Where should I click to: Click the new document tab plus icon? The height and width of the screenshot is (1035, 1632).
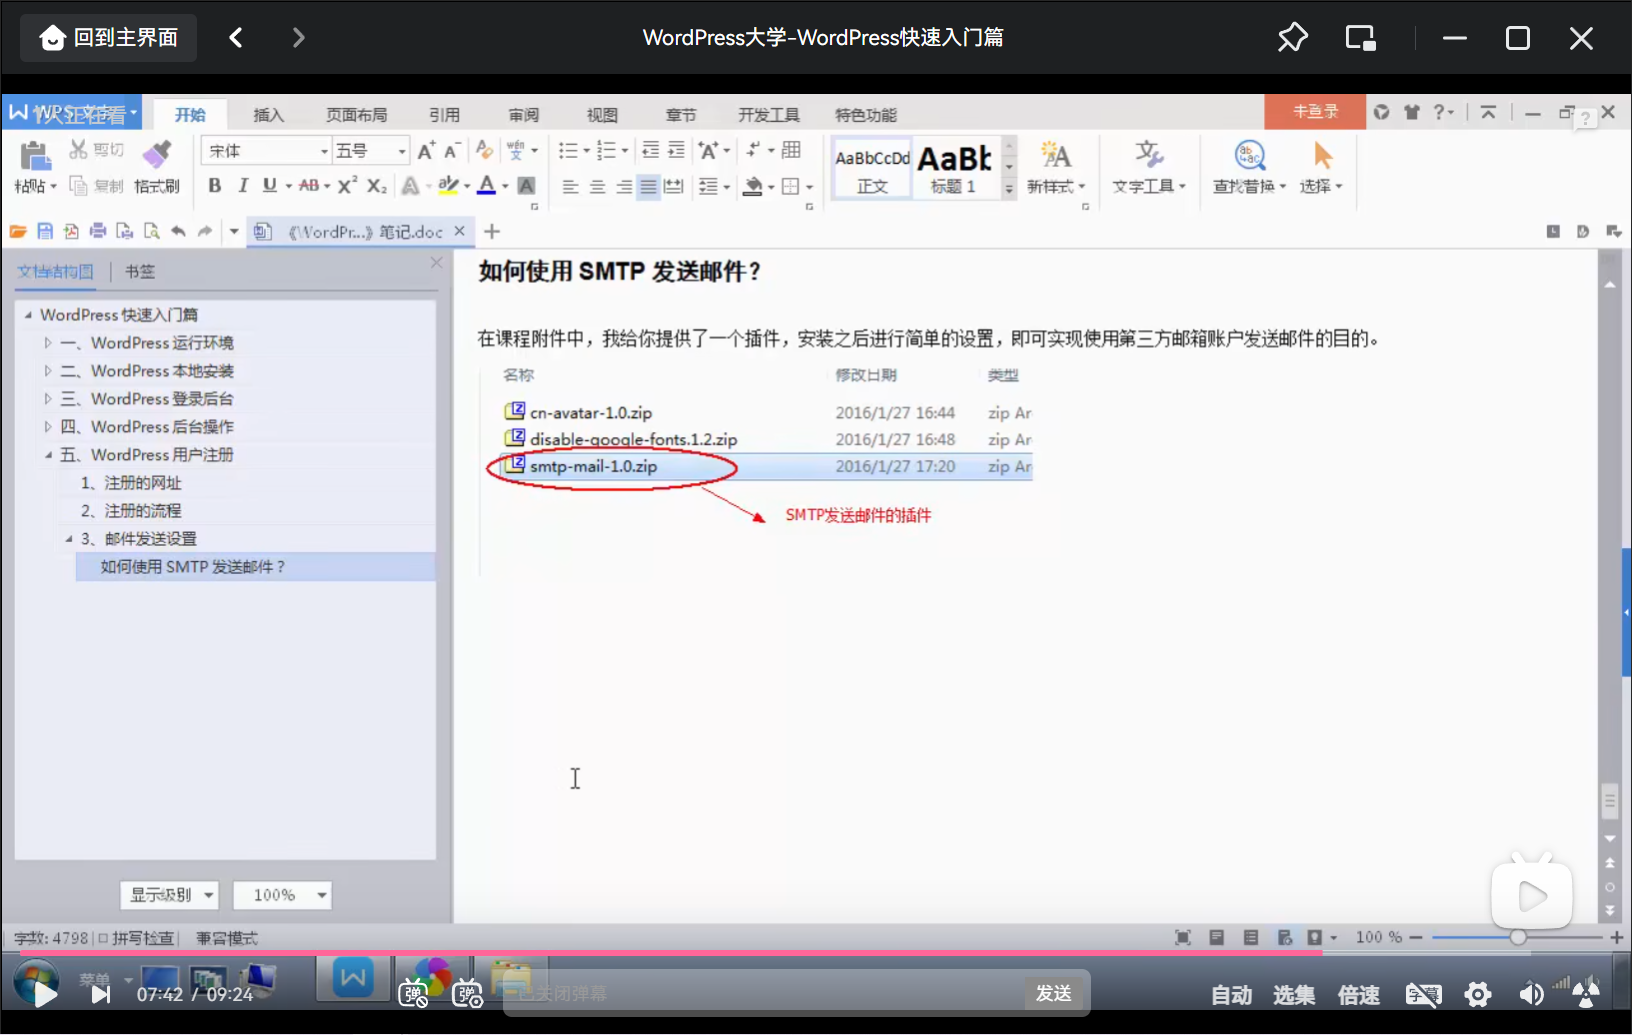coord(492,231)
